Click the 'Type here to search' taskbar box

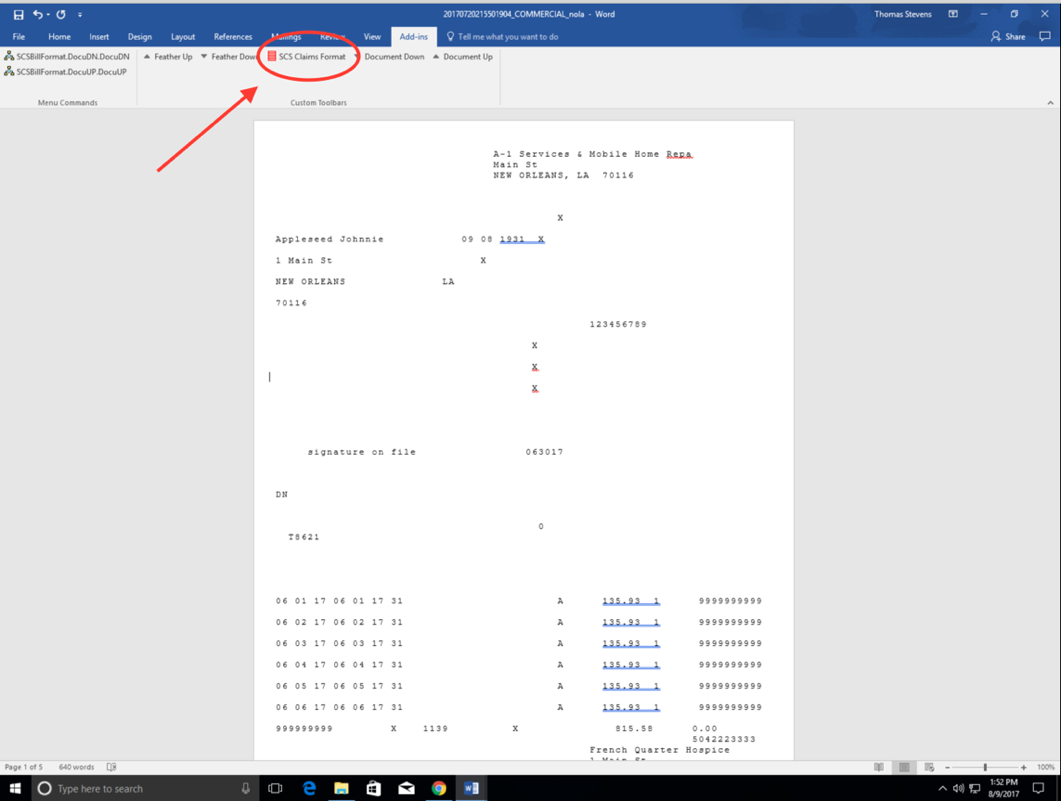144,788
